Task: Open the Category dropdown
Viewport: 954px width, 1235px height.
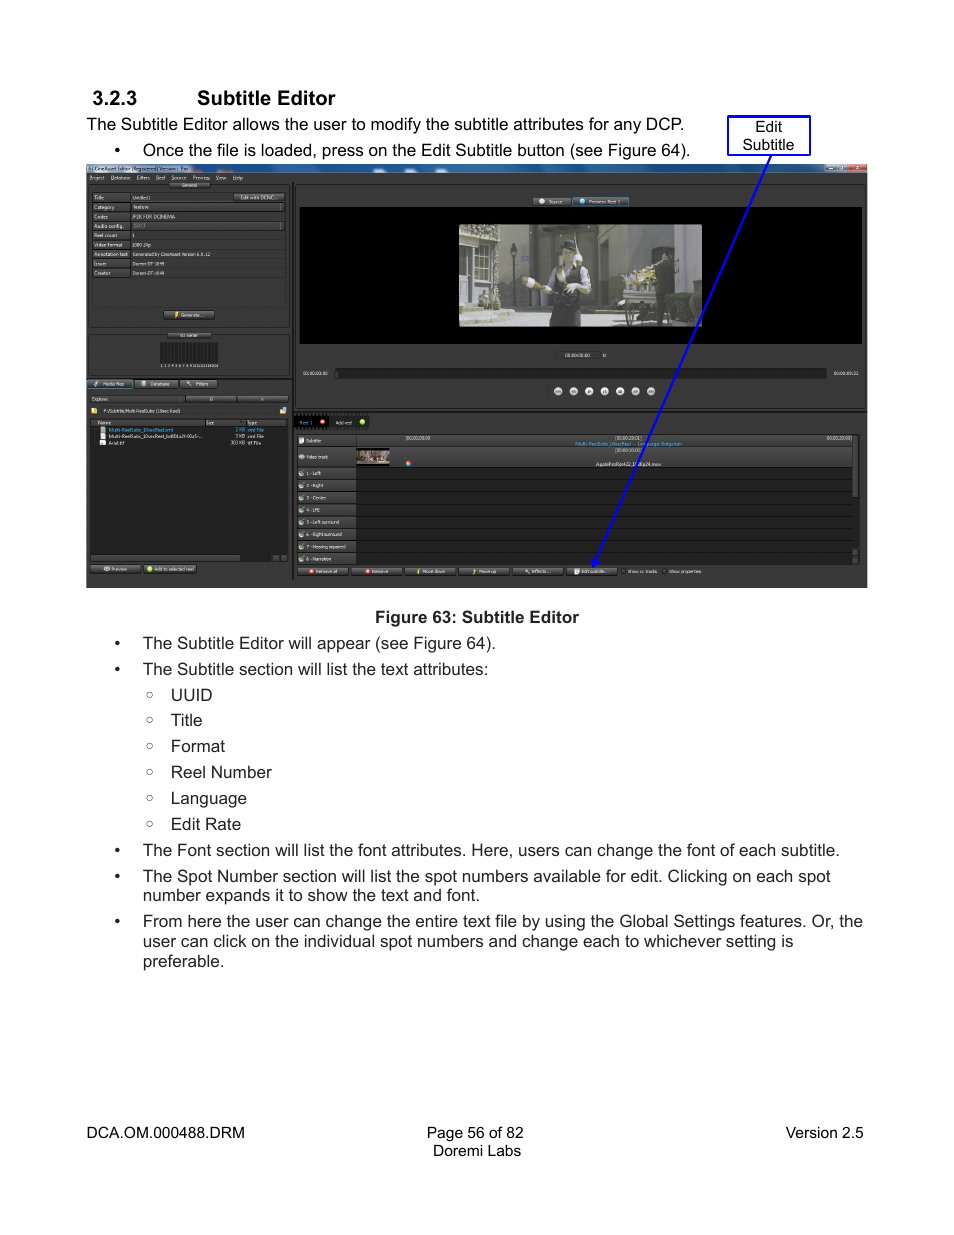Action: point(208,207)
